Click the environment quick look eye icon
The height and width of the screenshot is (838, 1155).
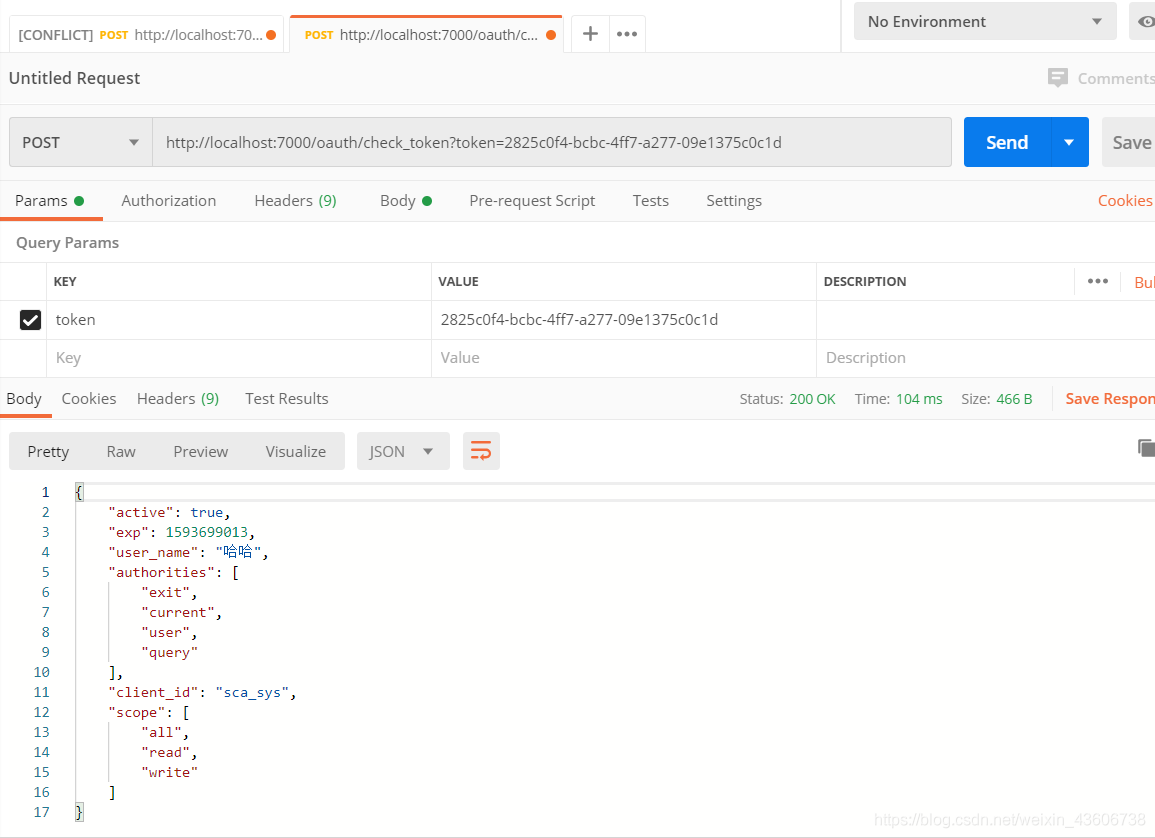pos(1145,22)
